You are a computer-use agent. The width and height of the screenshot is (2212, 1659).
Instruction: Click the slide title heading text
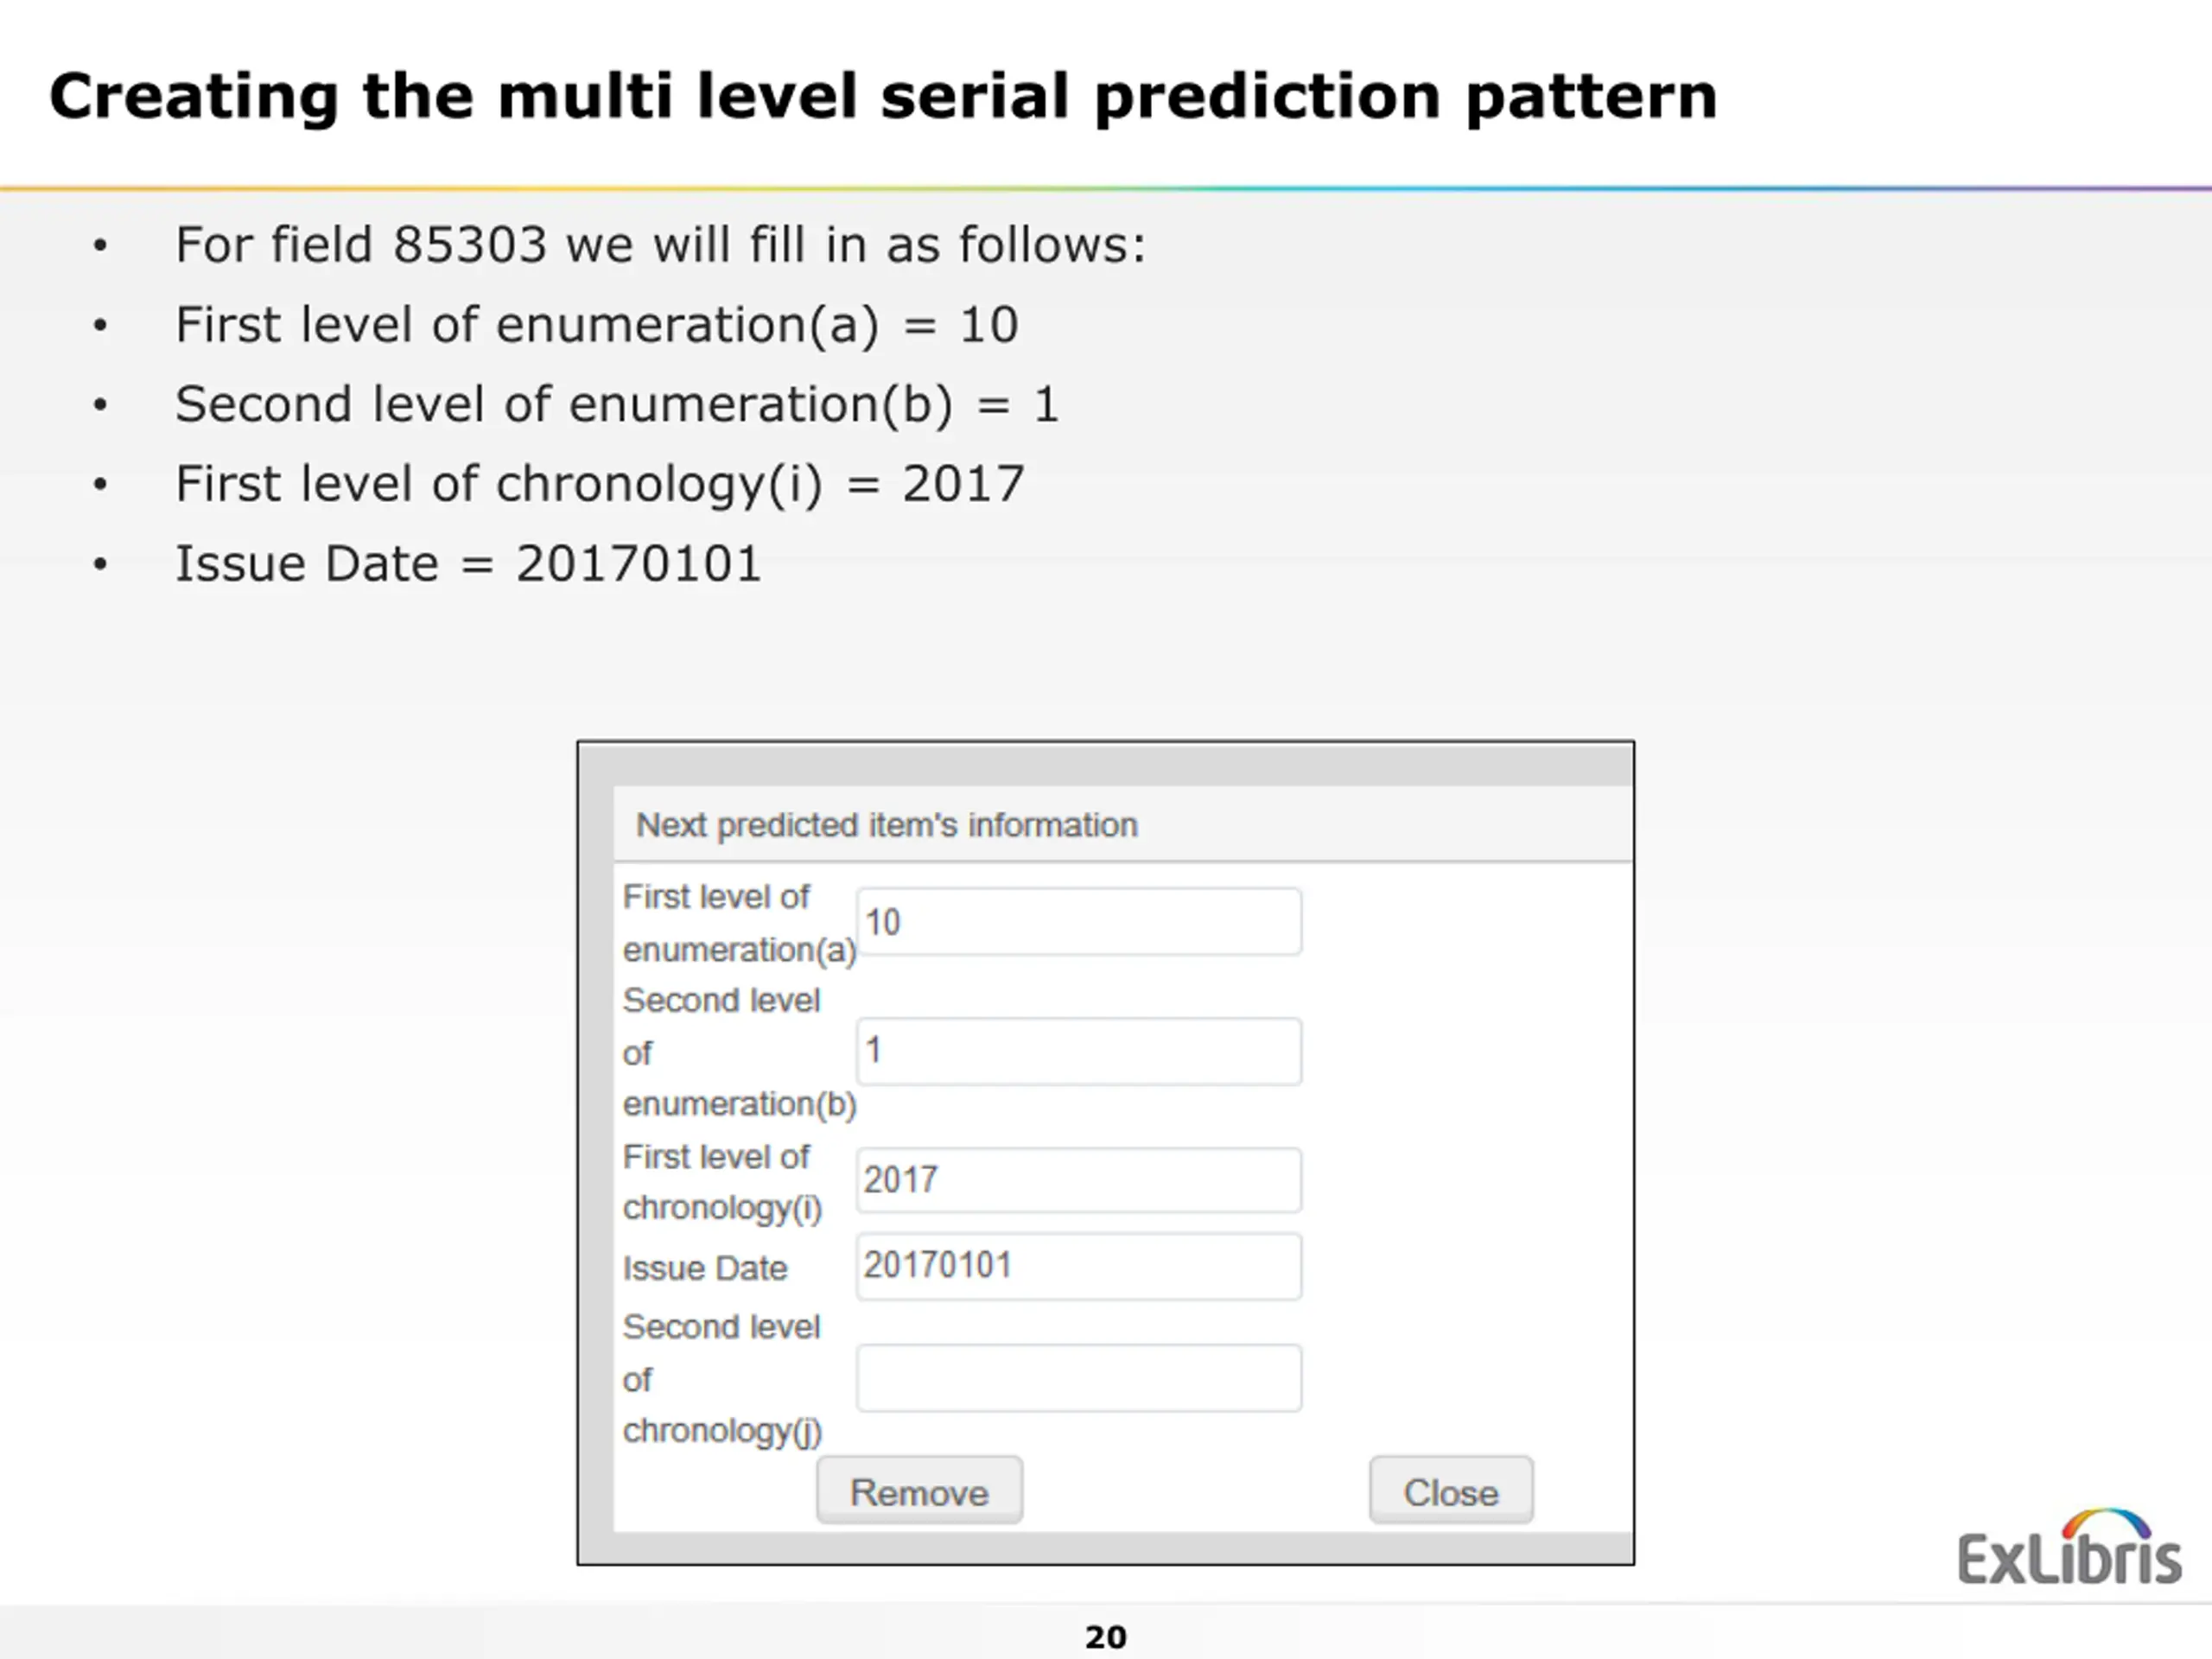point(883,97)
